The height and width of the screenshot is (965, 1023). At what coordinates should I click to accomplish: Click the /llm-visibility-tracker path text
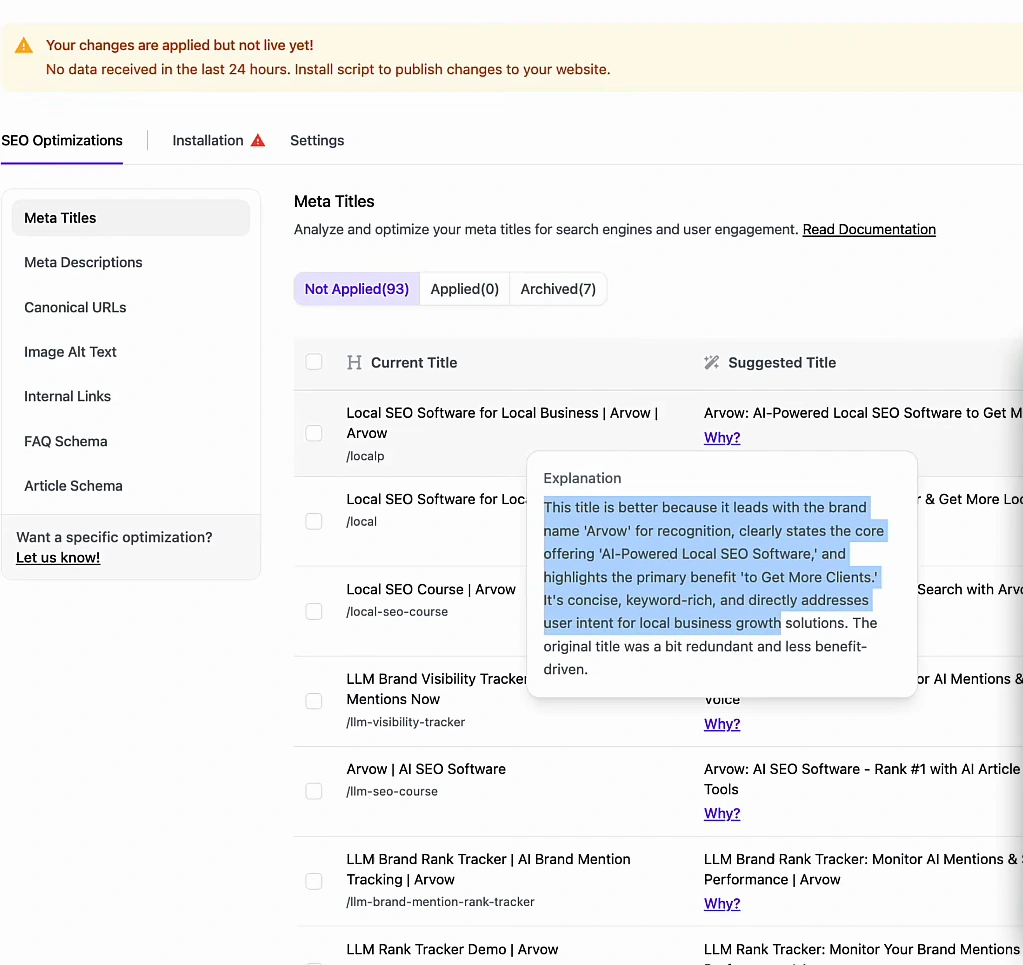(405, 722)
